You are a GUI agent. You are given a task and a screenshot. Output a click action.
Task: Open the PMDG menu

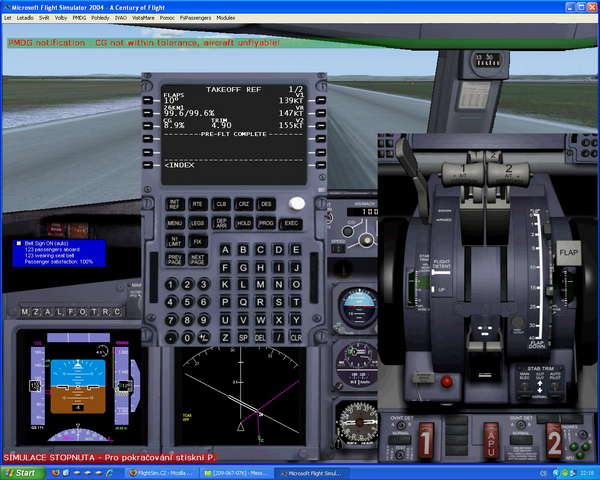tap(79, 18)
